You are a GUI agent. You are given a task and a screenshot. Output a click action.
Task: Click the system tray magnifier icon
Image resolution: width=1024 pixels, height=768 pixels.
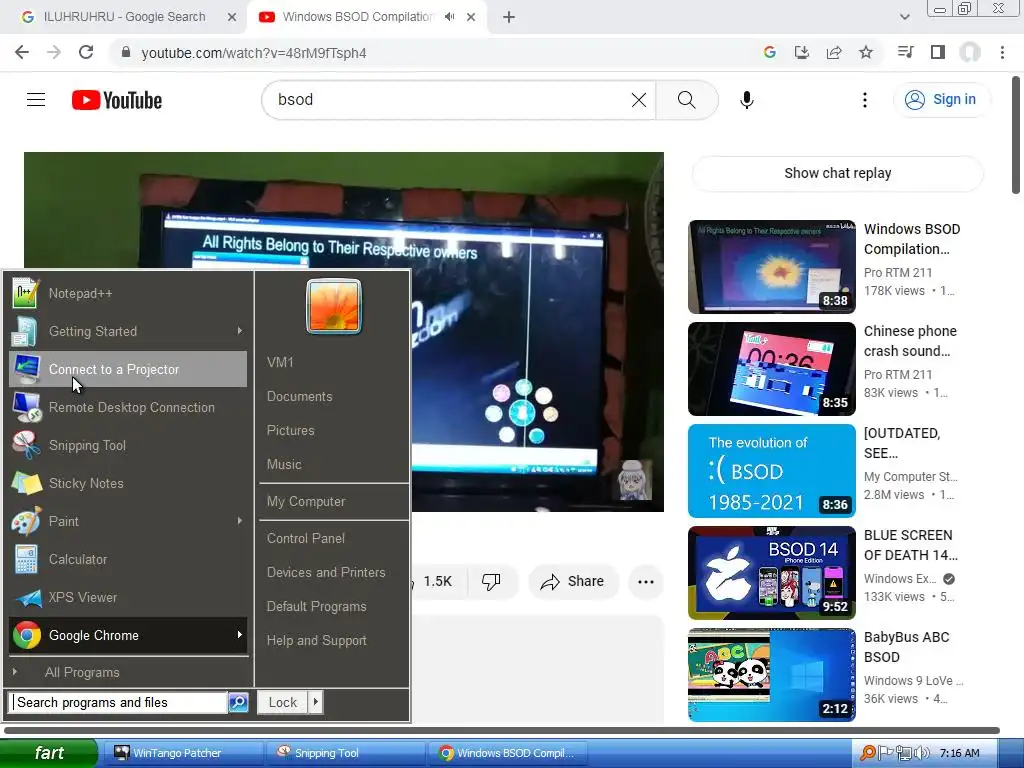point(868,753)
